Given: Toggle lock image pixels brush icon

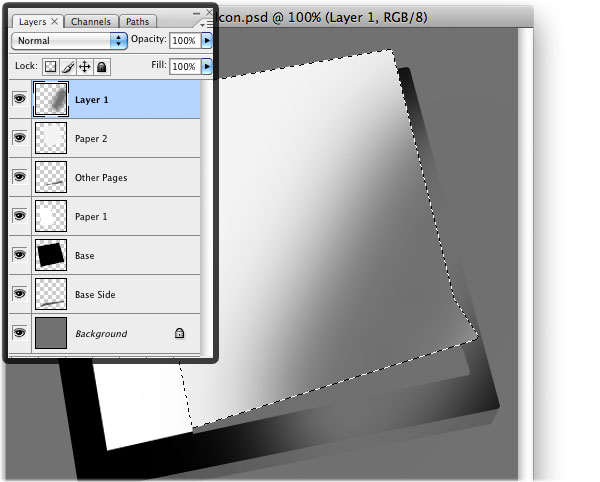Looking at the screenshot, I should [68, 67].
